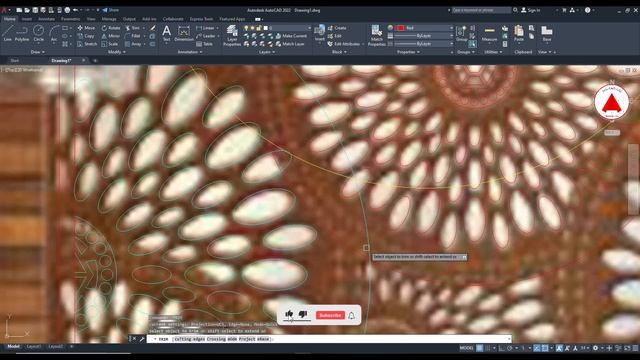
Task: Click the red Subscribe button
Action: (330, 315)
